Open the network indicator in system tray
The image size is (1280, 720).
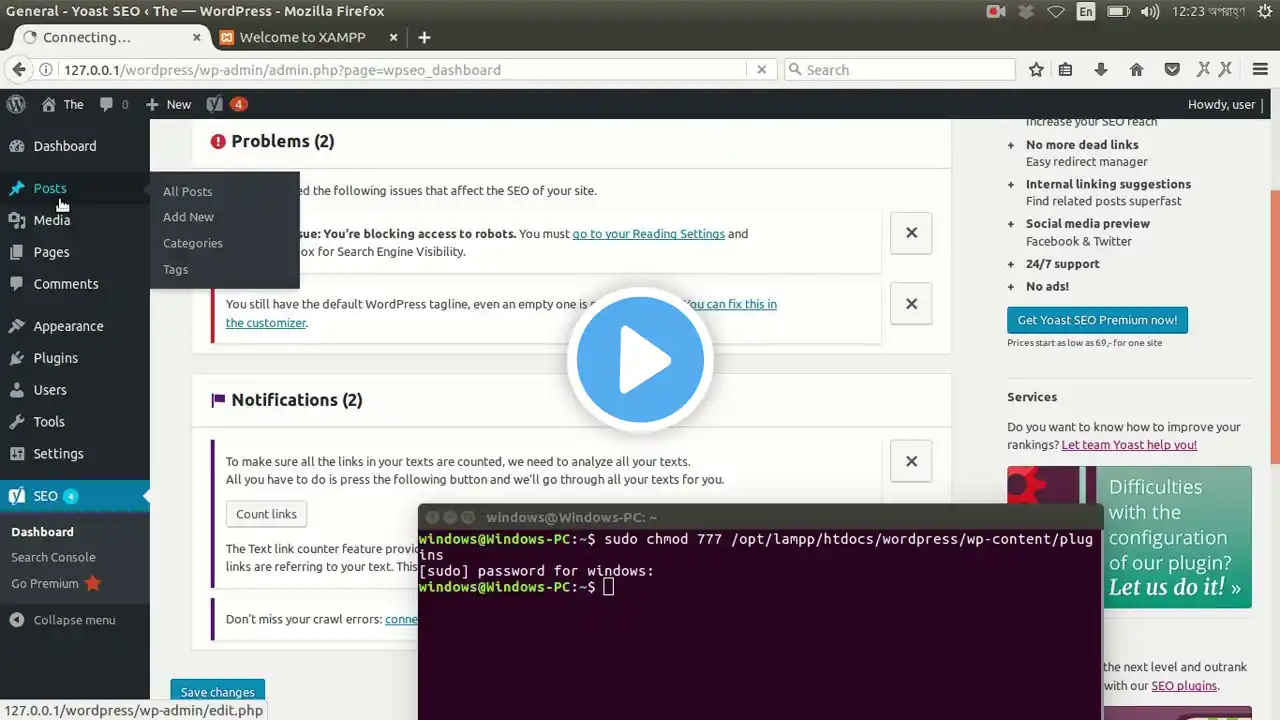pos(1055,12)
